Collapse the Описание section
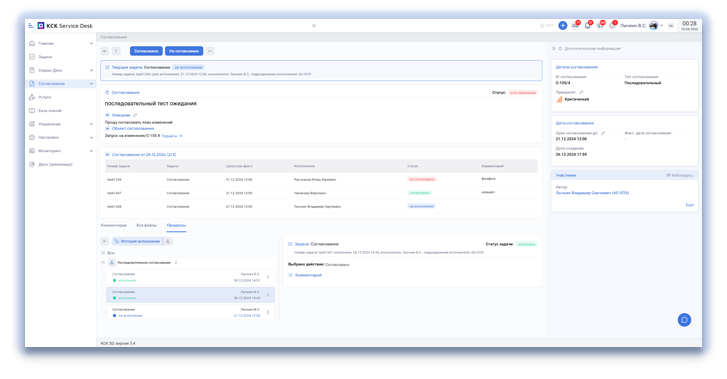This screenshot has height=379, width=727. 107,115
